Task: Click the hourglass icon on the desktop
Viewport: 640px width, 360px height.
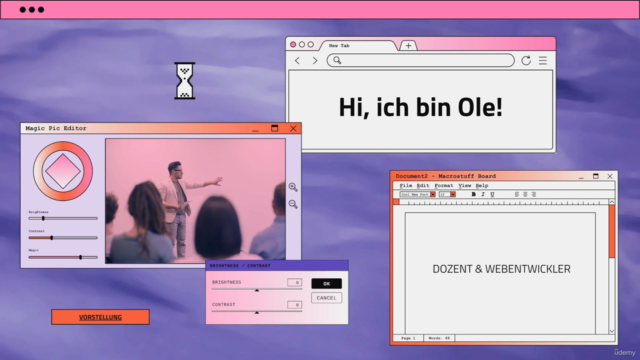Action: pyautogui.click(x=185, y=81)
